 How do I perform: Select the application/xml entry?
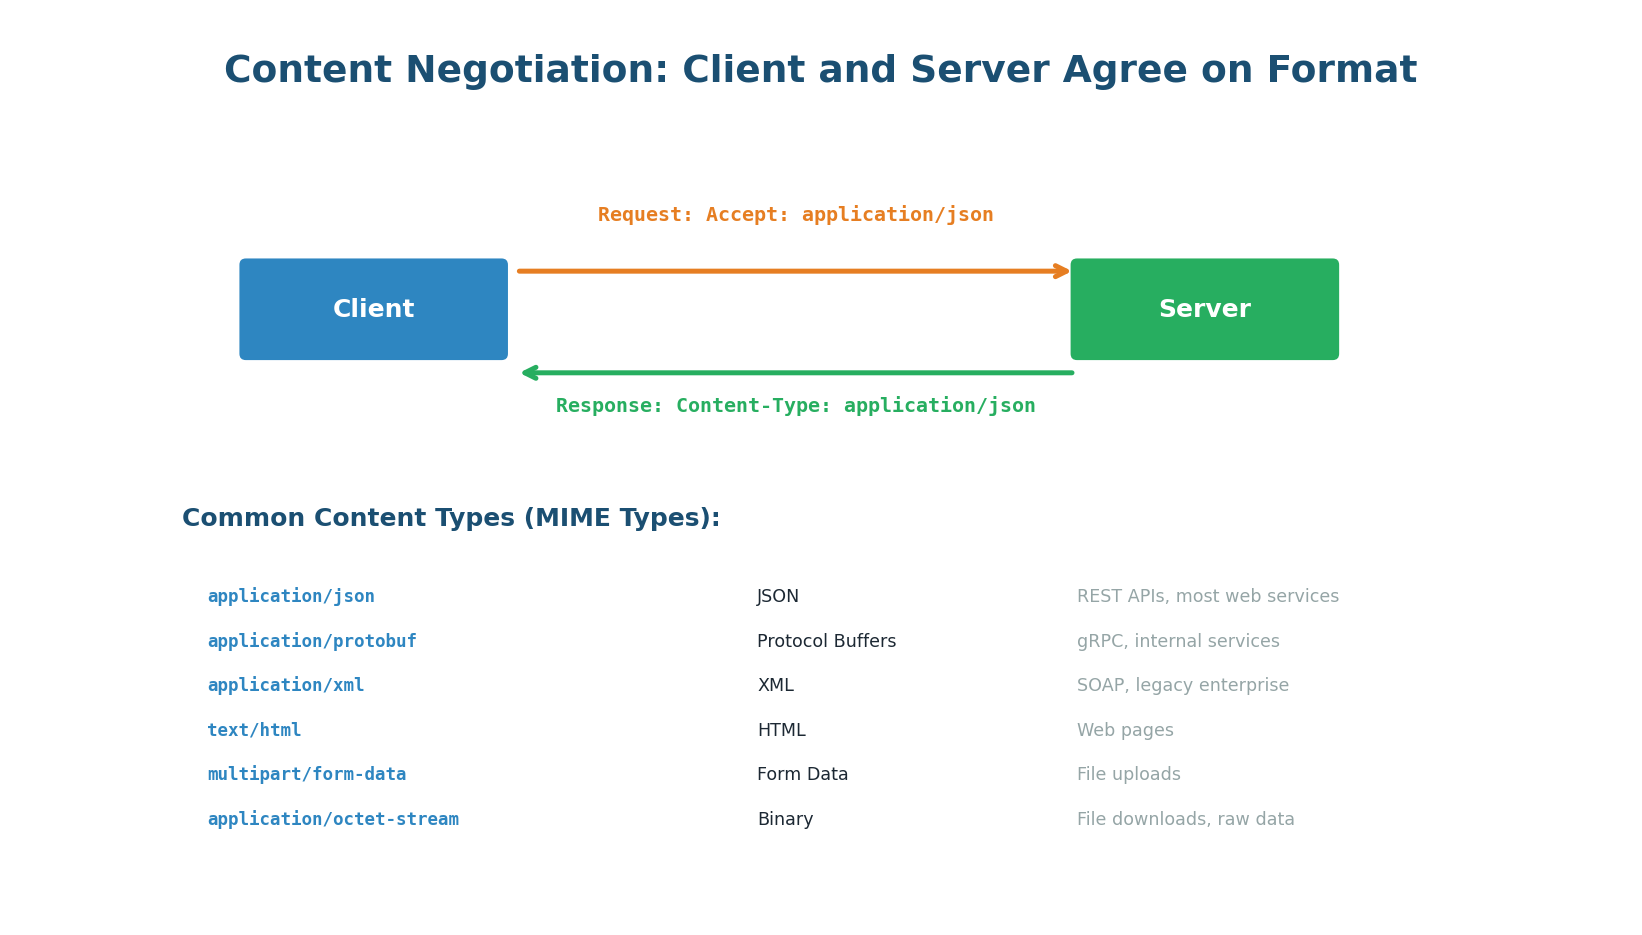pos(286,685)
